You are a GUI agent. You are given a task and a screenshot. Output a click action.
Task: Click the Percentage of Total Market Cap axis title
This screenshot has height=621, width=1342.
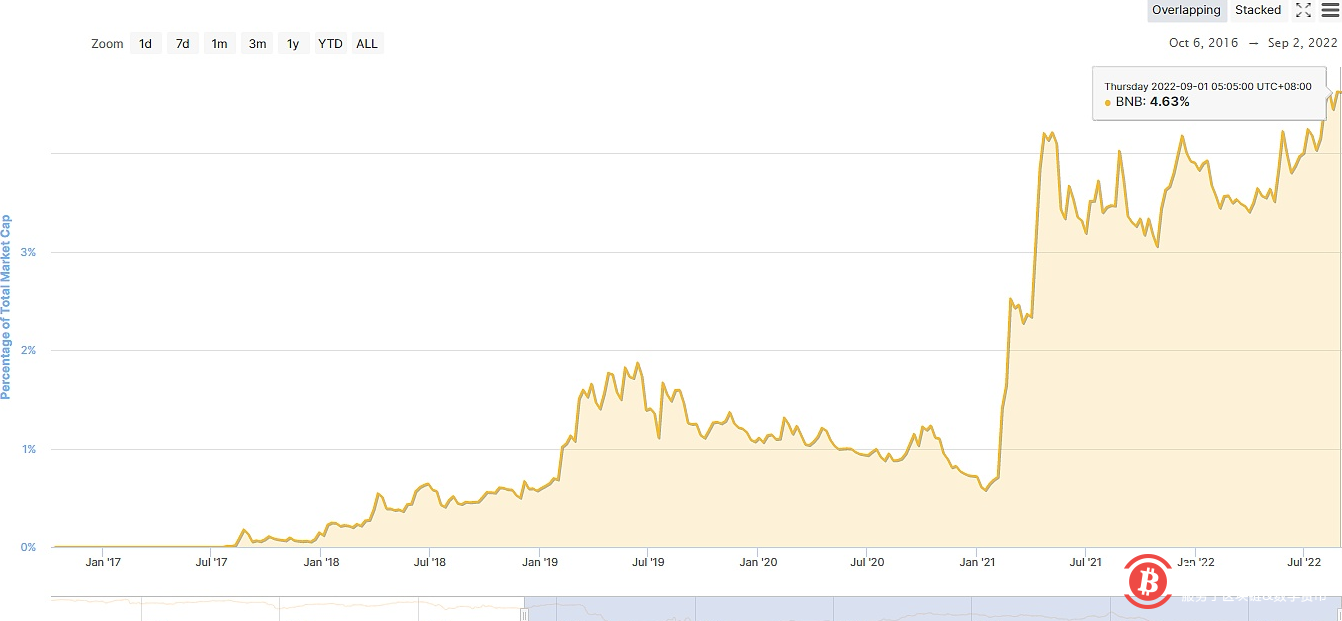tap(6, 307)
